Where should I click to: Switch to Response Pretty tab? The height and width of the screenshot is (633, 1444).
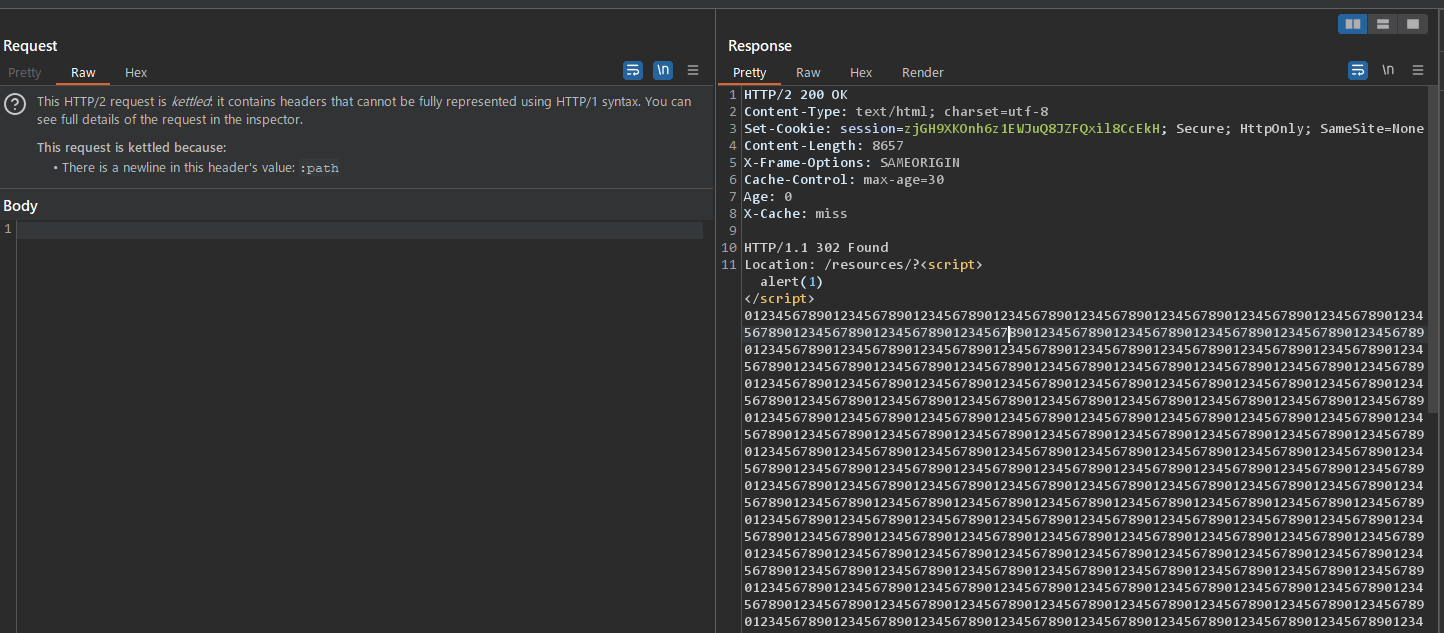(749, 73)
